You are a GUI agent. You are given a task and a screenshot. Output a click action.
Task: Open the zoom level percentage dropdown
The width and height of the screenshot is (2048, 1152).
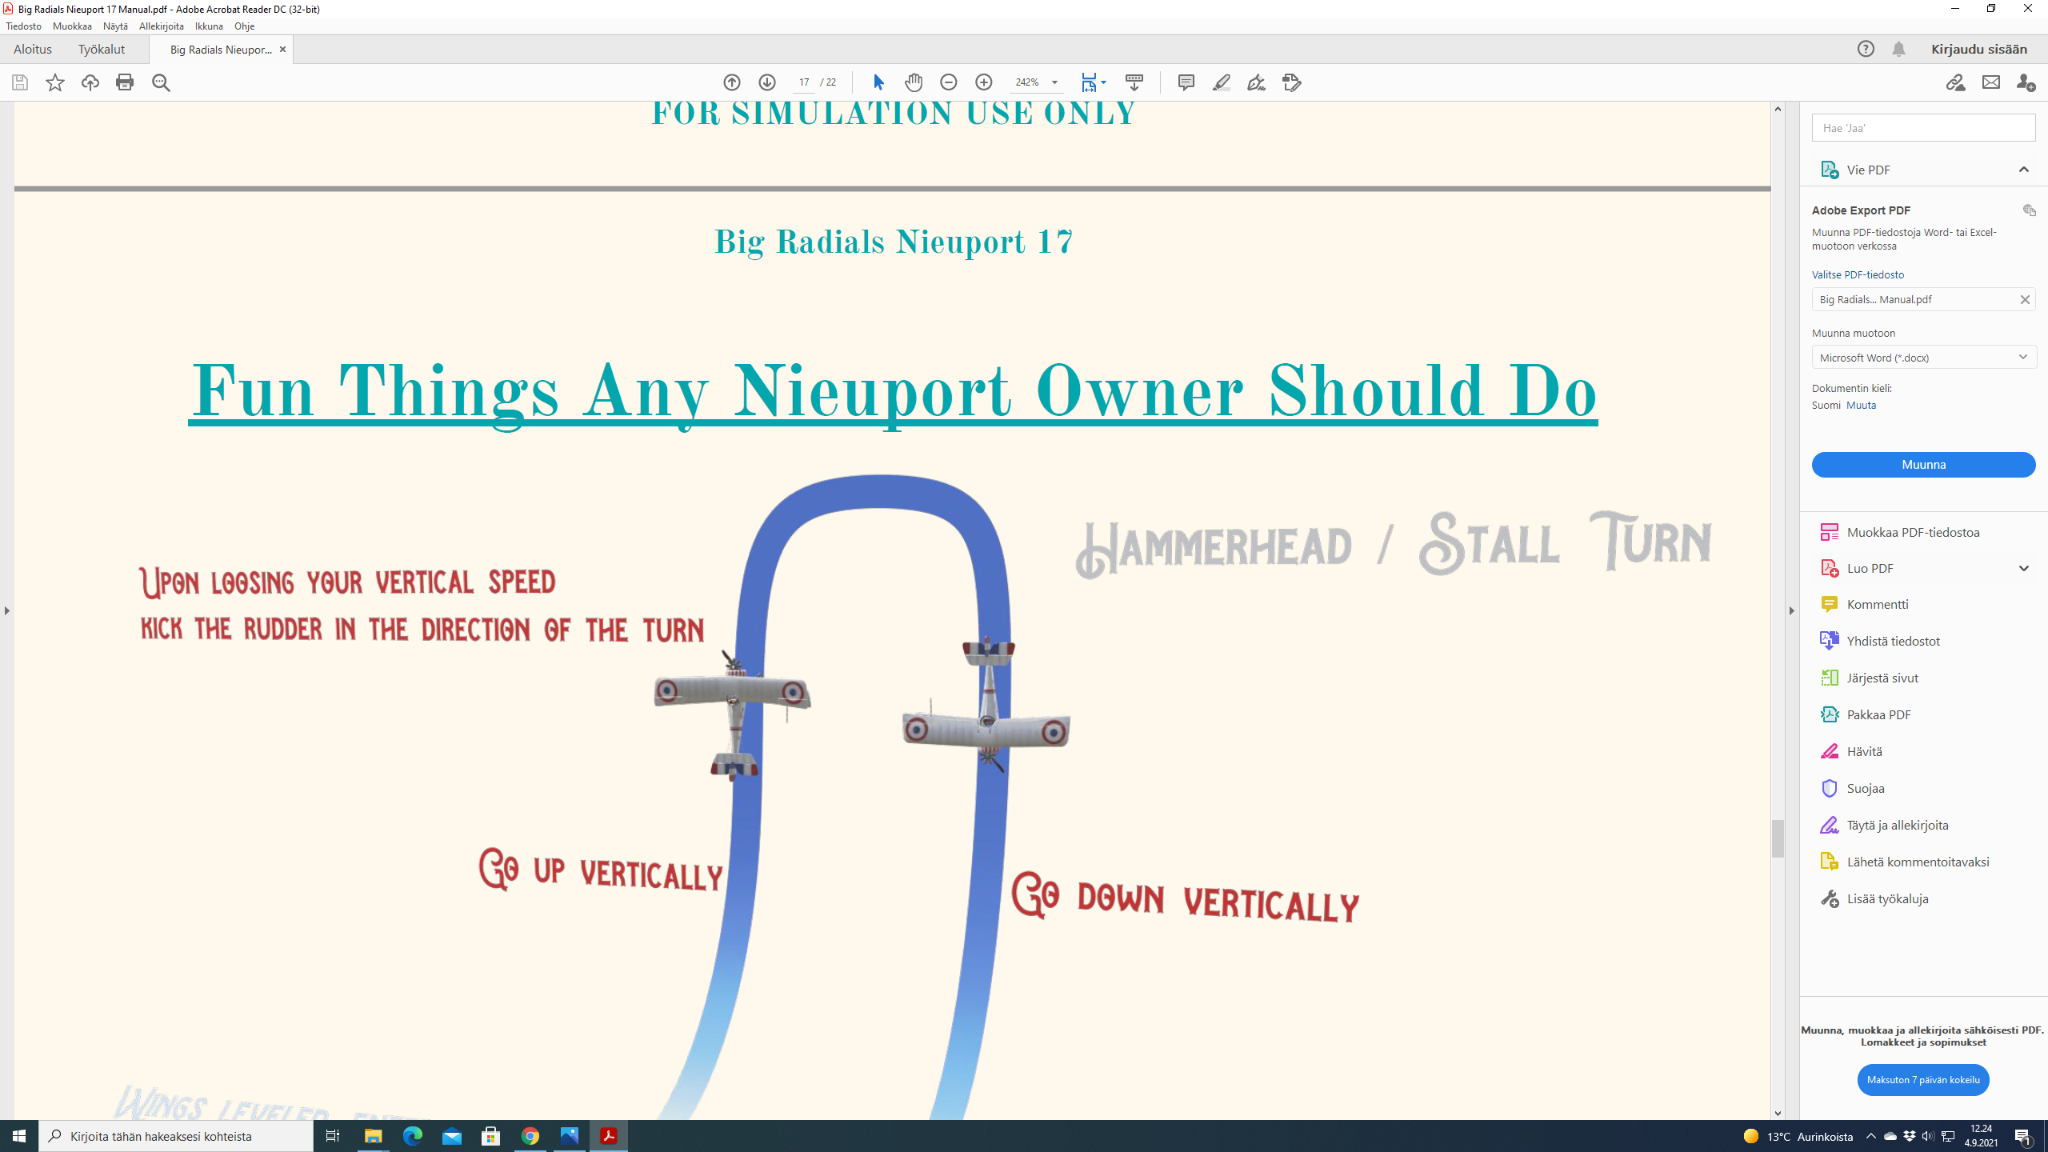pos(1054,83)
